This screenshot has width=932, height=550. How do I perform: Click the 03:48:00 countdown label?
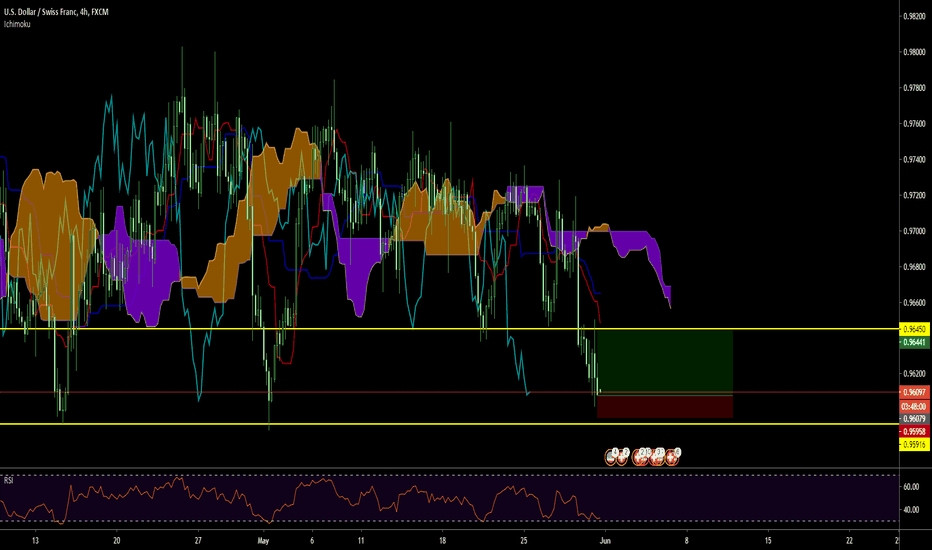tap(914, 407)
